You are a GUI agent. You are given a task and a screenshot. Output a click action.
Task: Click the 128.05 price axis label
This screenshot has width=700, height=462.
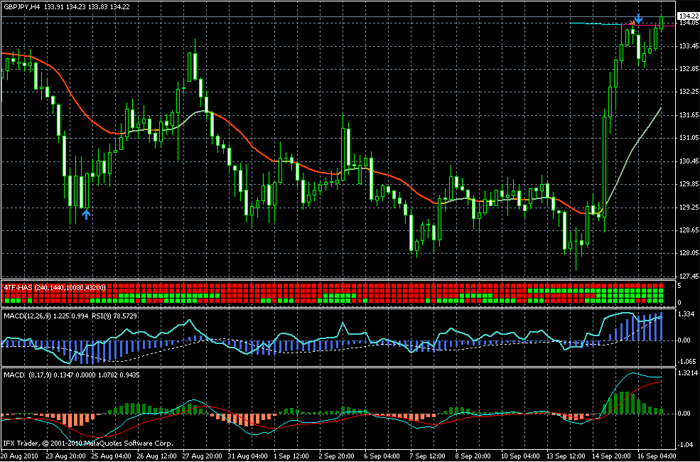pos(688,253)
